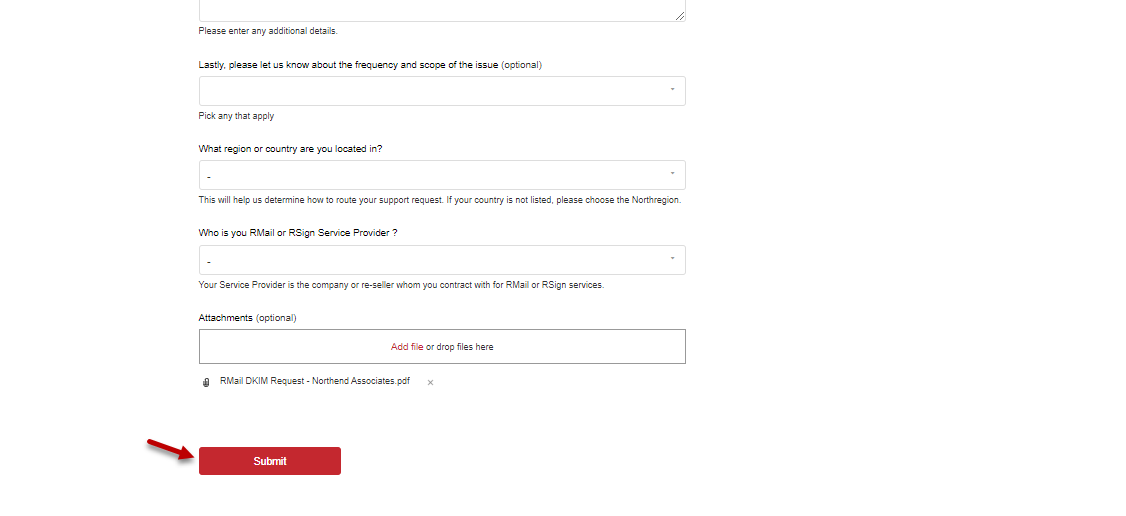Select the dash value in Service Provider field

(208, 262)
